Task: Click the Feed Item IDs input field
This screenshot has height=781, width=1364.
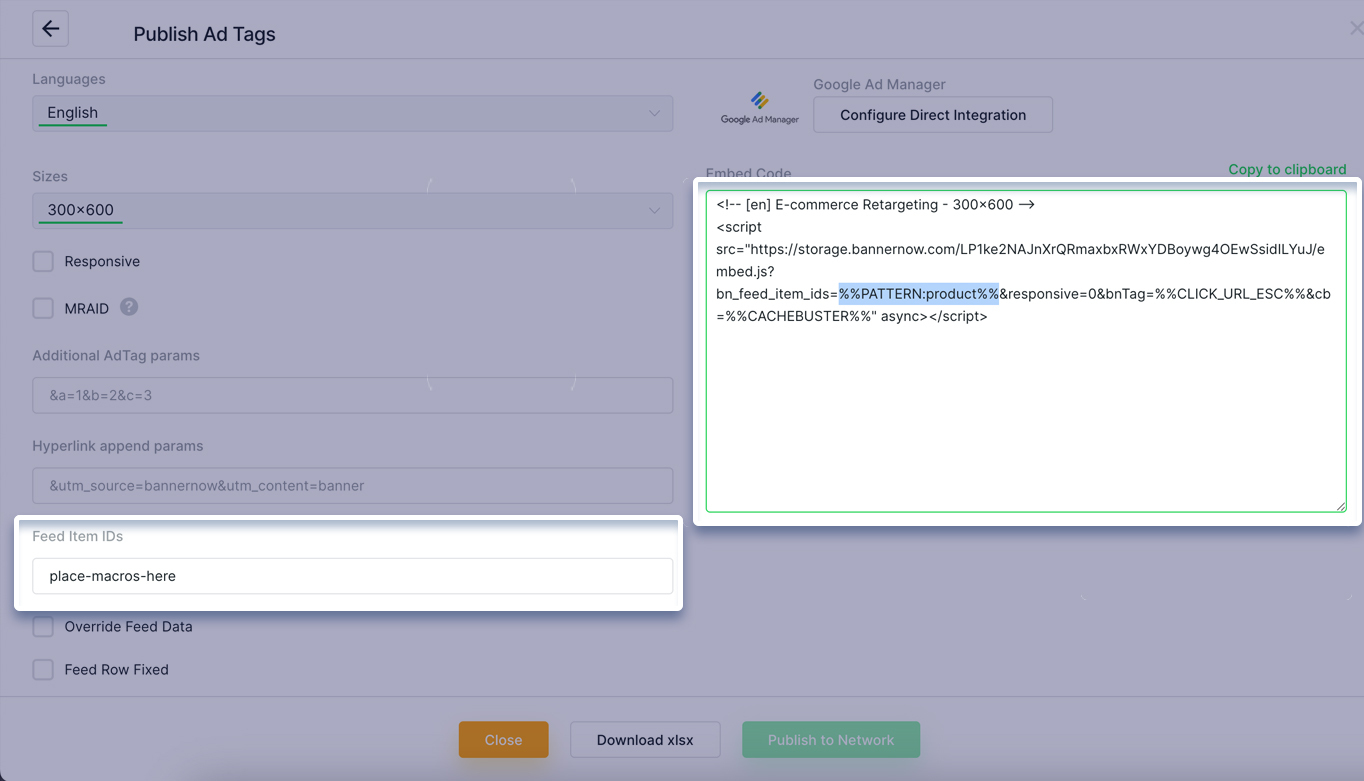Action: point(352,576)
